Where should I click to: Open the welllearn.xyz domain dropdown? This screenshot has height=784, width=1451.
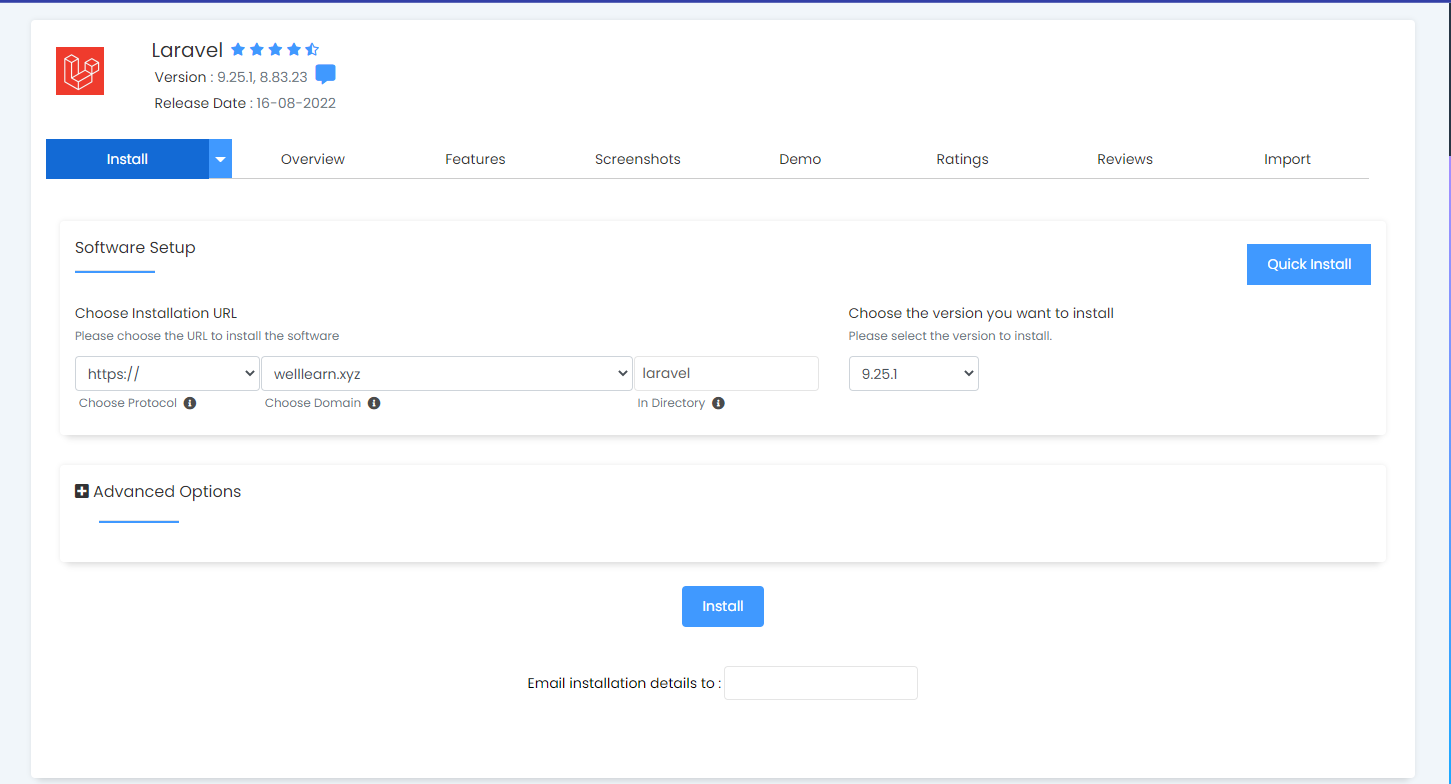(447, 374)
